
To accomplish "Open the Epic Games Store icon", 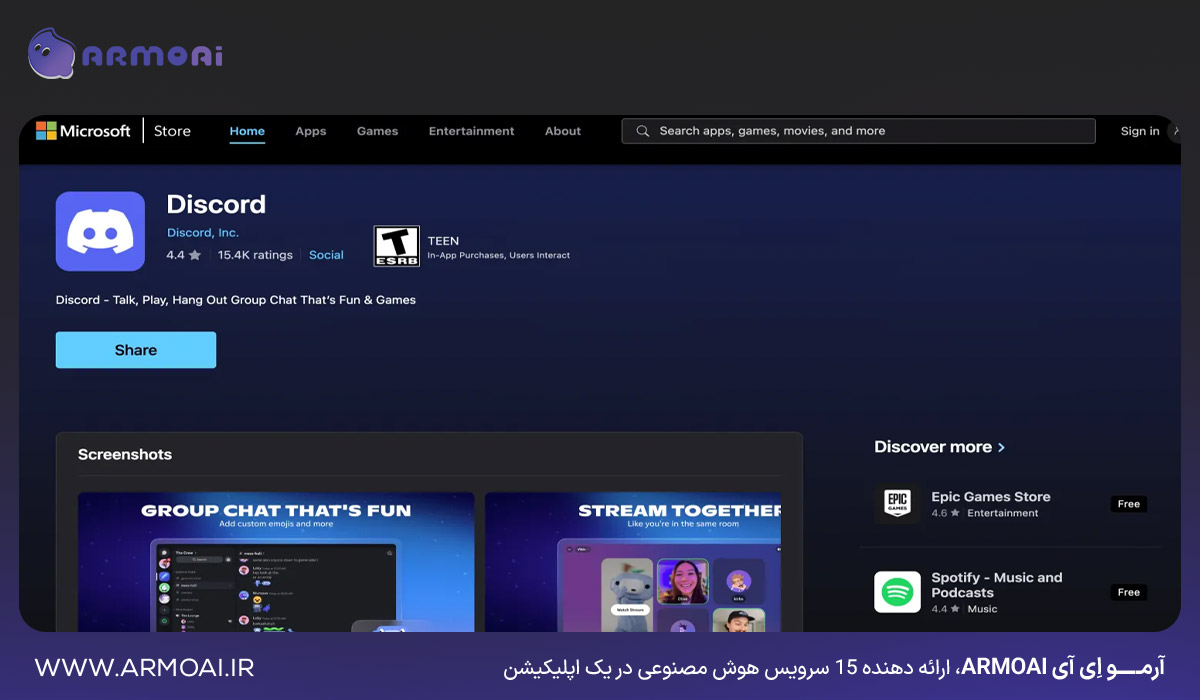I will [x=897, y=504].
